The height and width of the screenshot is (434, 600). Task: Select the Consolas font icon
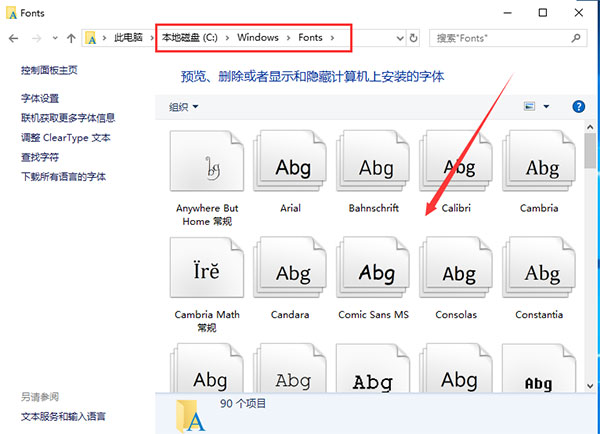click(456, 267)
